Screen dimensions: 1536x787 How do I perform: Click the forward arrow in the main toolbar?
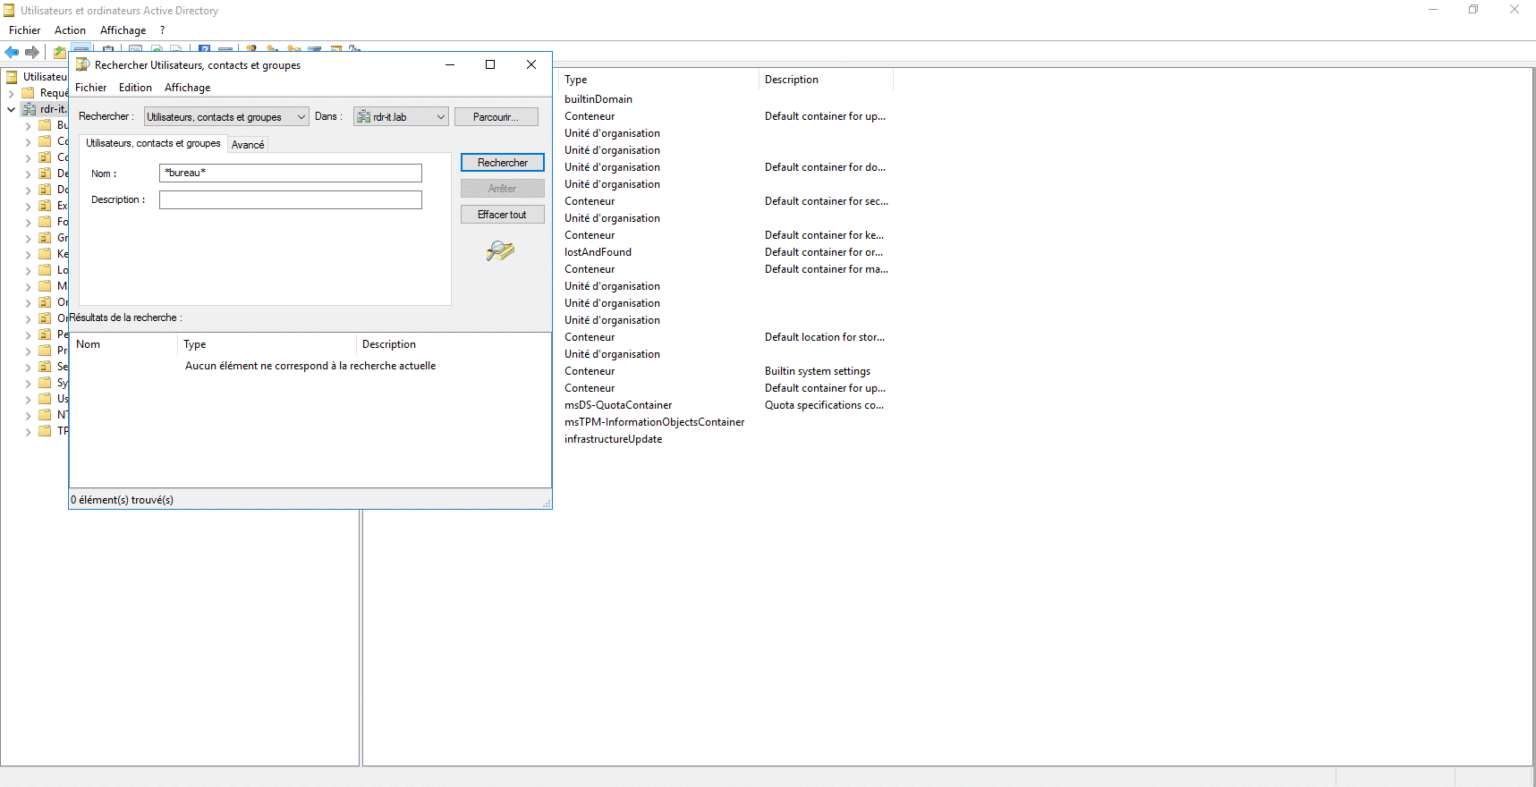point(32,52)
